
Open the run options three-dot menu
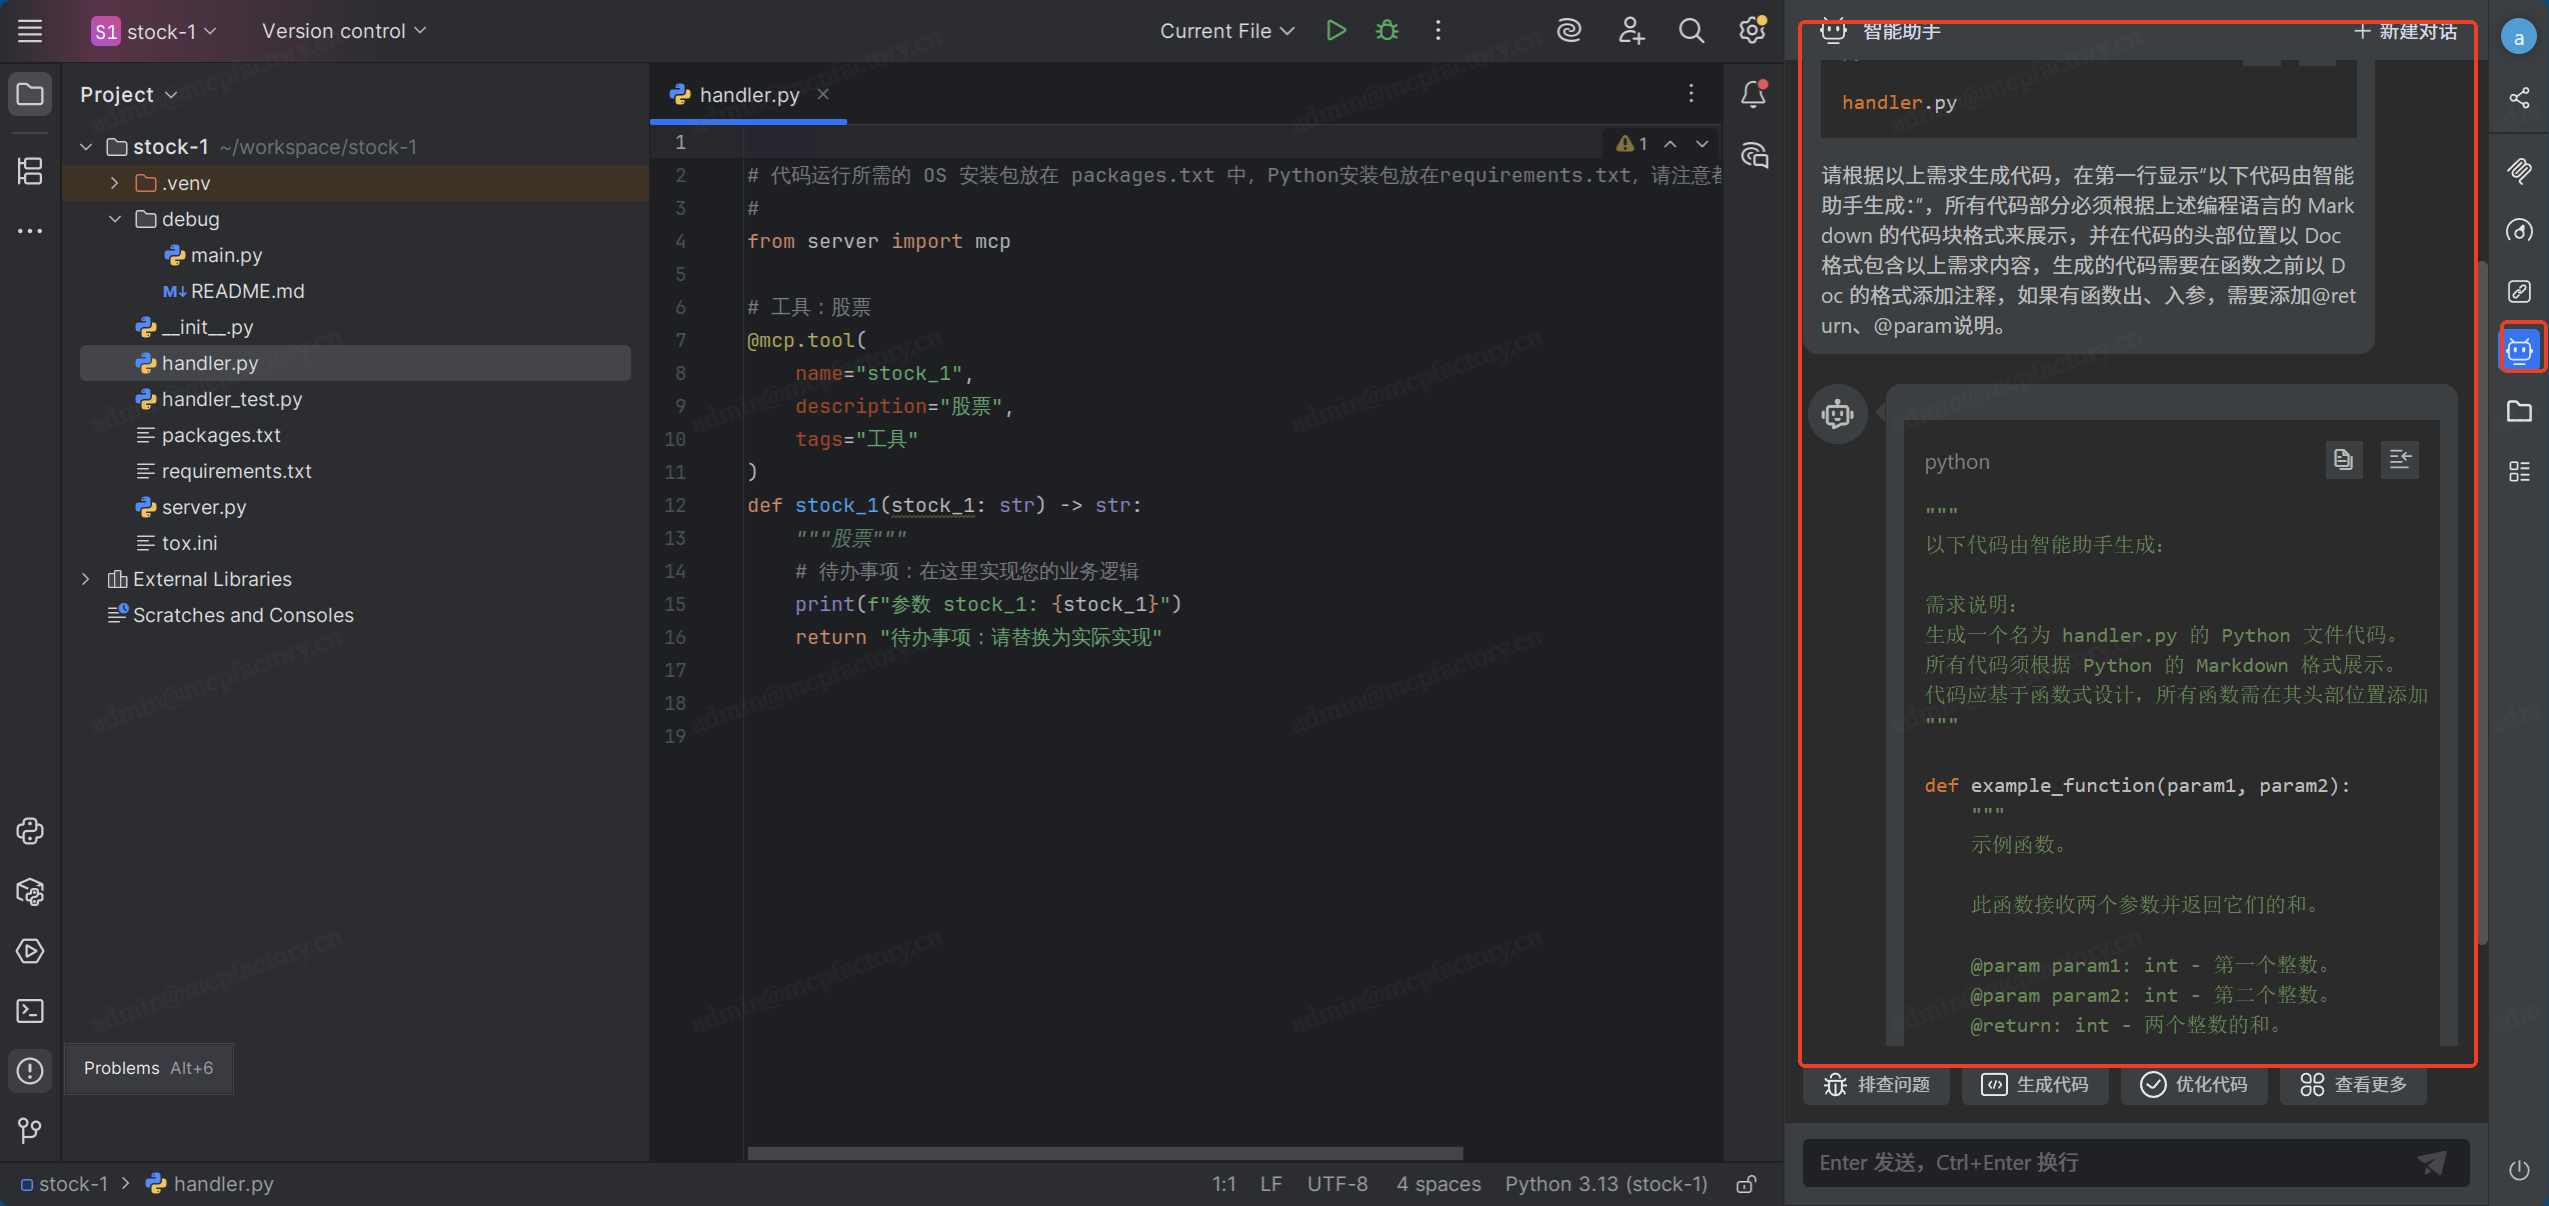(x=1438, y=31)
